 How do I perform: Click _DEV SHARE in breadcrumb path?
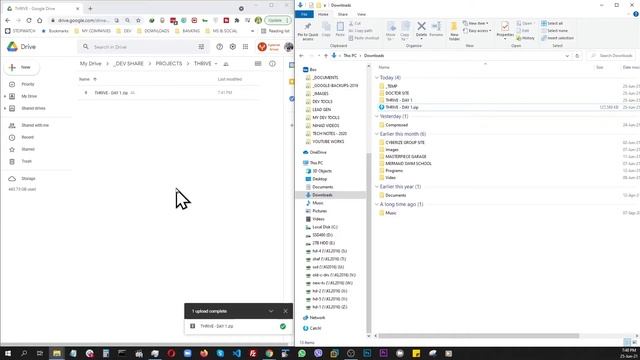pyautogui.click(x=129, y=64)
